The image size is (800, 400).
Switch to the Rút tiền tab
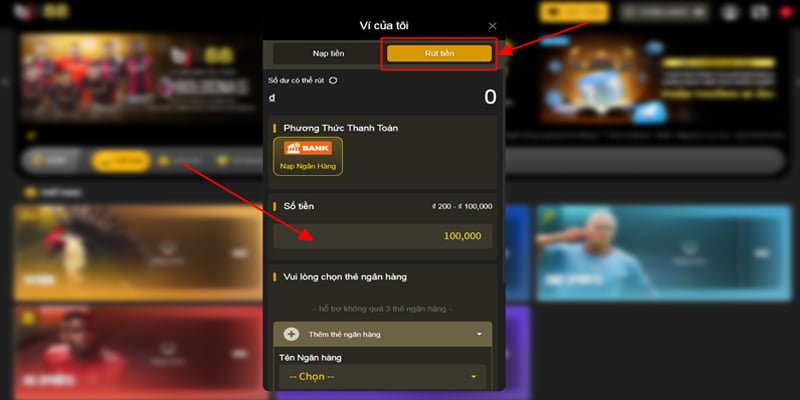[x=439, y=54]
